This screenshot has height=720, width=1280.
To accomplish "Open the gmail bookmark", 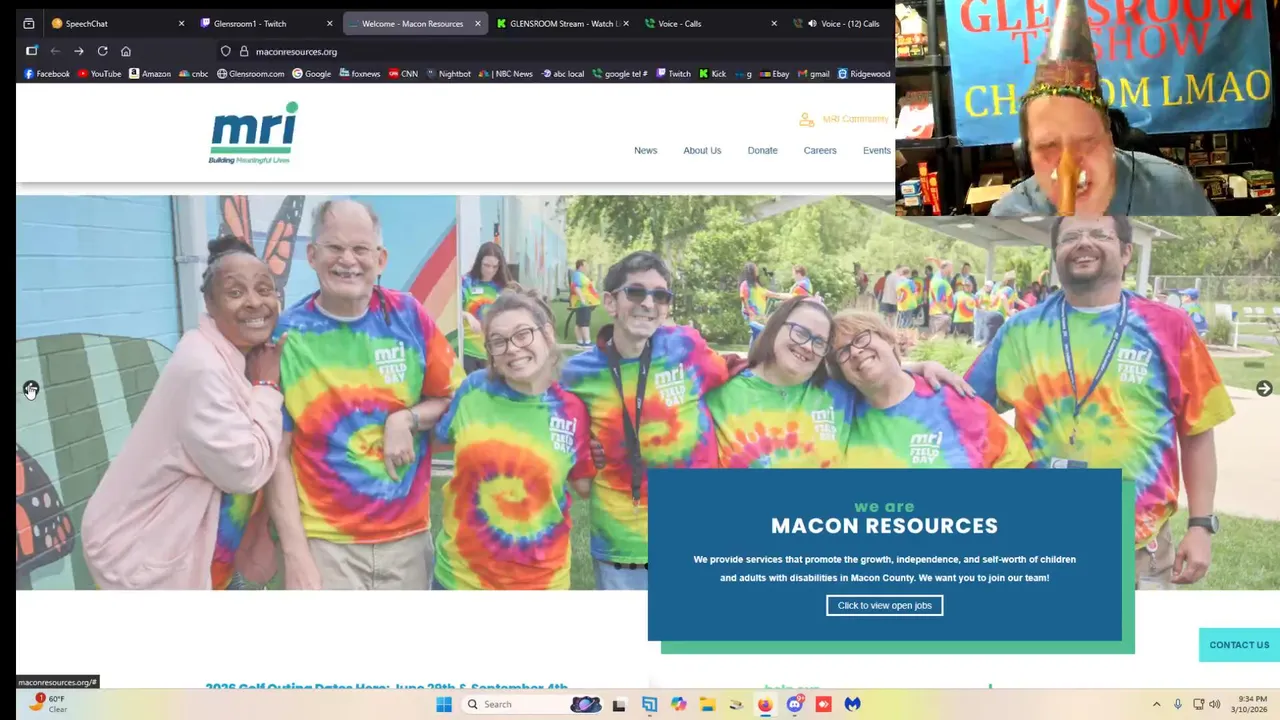I will (813, 73).
